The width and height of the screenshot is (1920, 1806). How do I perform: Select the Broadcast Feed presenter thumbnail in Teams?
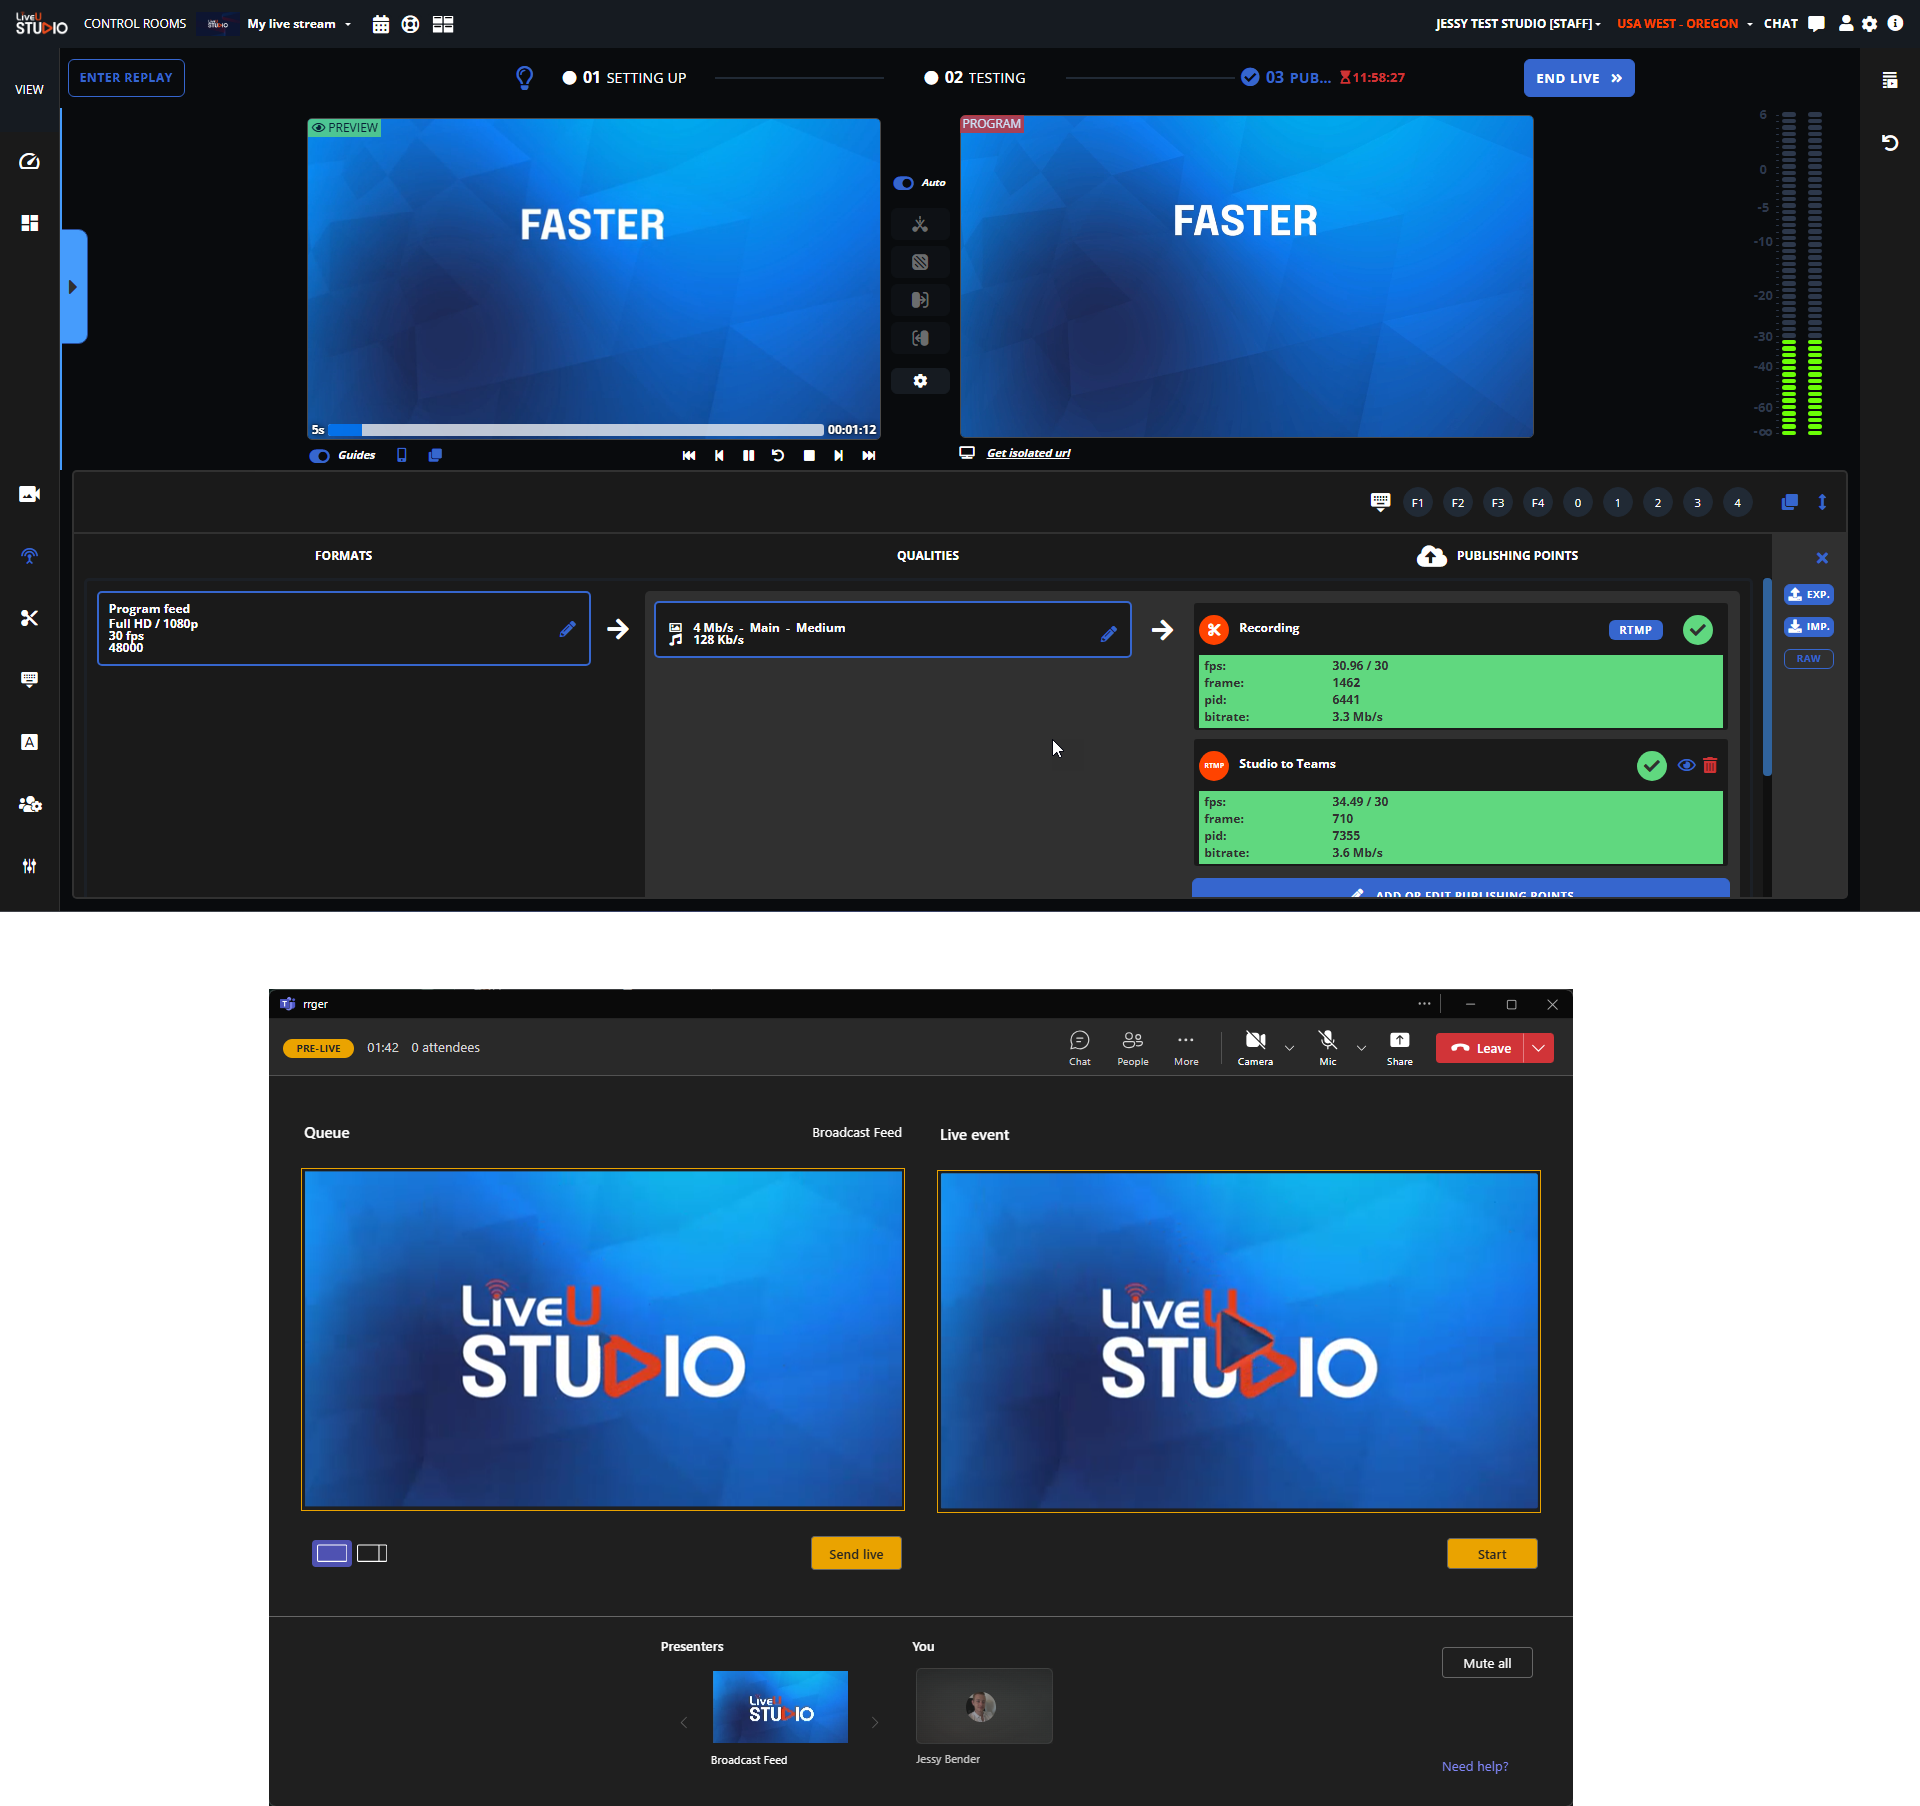[780, 1707]
